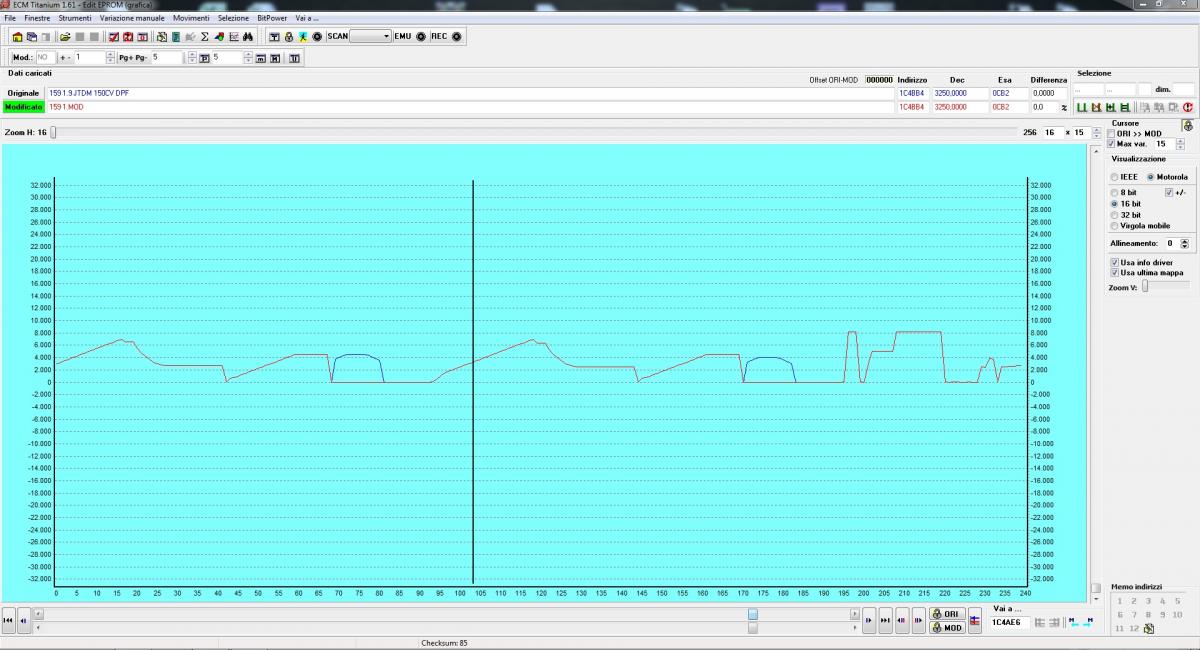Click the green calculator-like toolbar icon
Screen dimensions: 1200x650
coord(176,37)
